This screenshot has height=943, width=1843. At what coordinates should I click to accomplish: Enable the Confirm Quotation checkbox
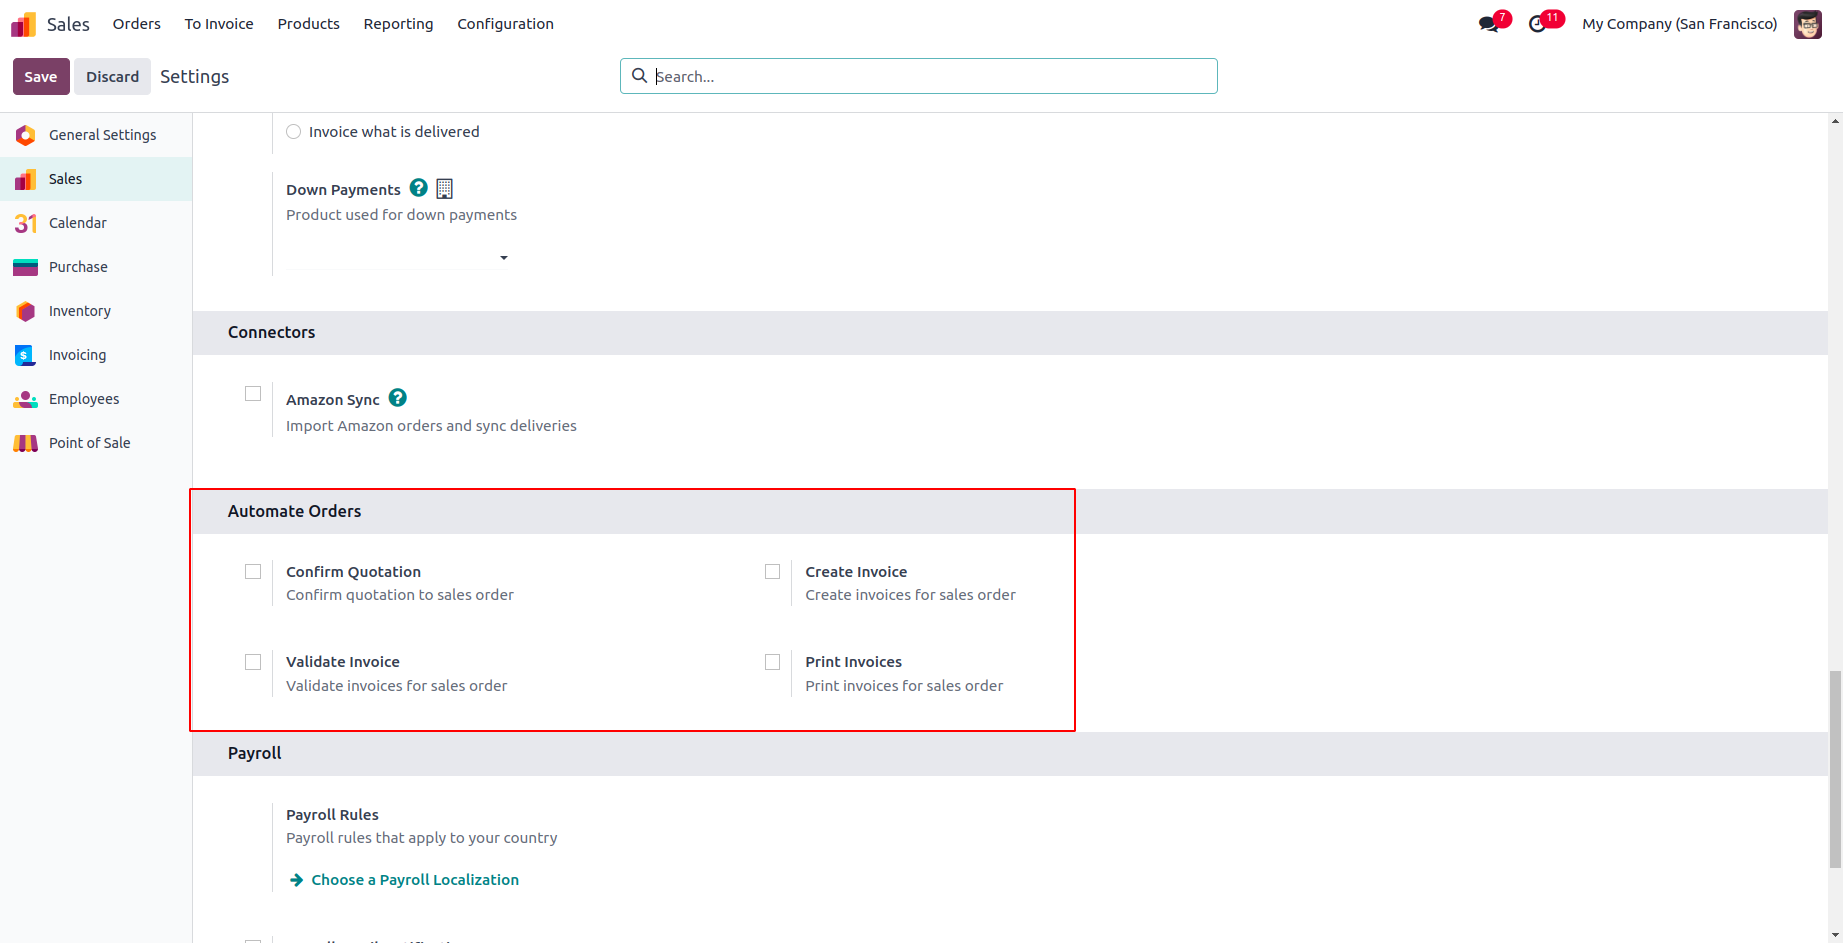click(253, 572)
